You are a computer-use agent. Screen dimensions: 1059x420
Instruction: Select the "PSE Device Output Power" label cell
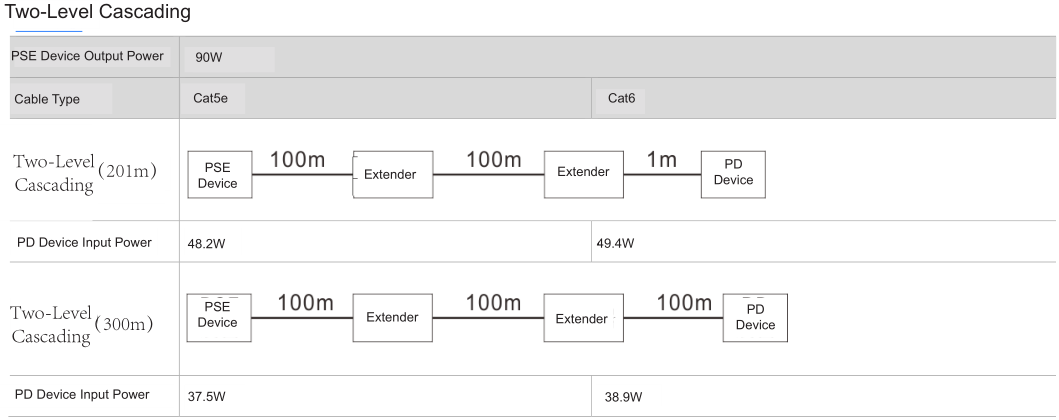click(88, 55)
